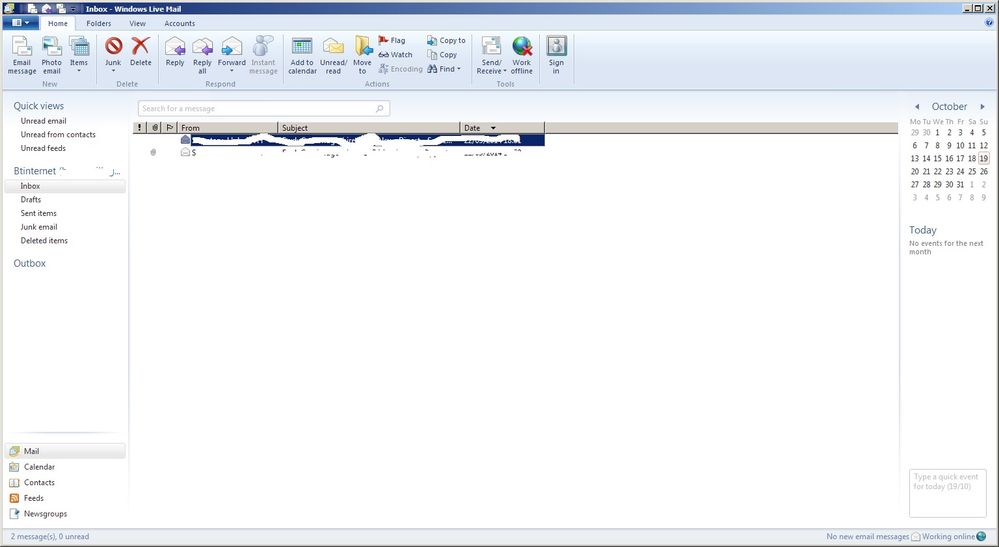The height and width of the screenshot is (547, 999).
Task: Open the Move to folder option
Action: click(x=363, y=56)
